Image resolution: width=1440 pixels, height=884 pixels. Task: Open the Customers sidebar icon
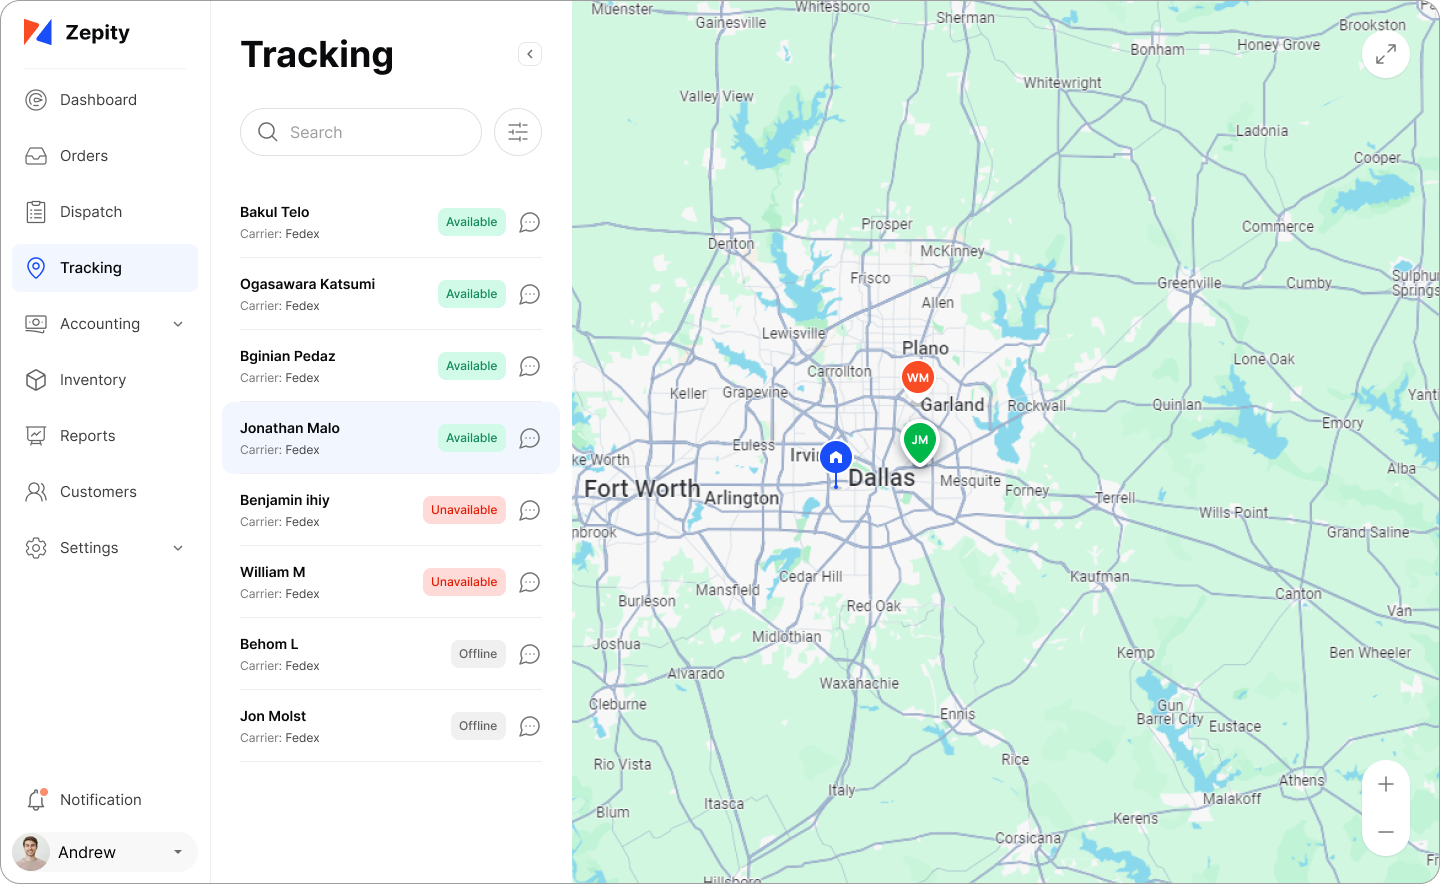(x=36, y=491)
